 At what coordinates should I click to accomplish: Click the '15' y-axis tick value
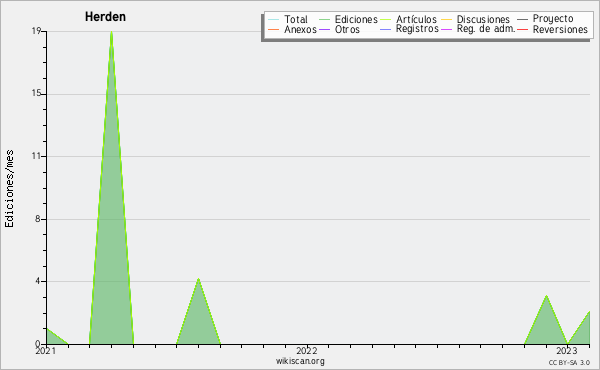36,93
